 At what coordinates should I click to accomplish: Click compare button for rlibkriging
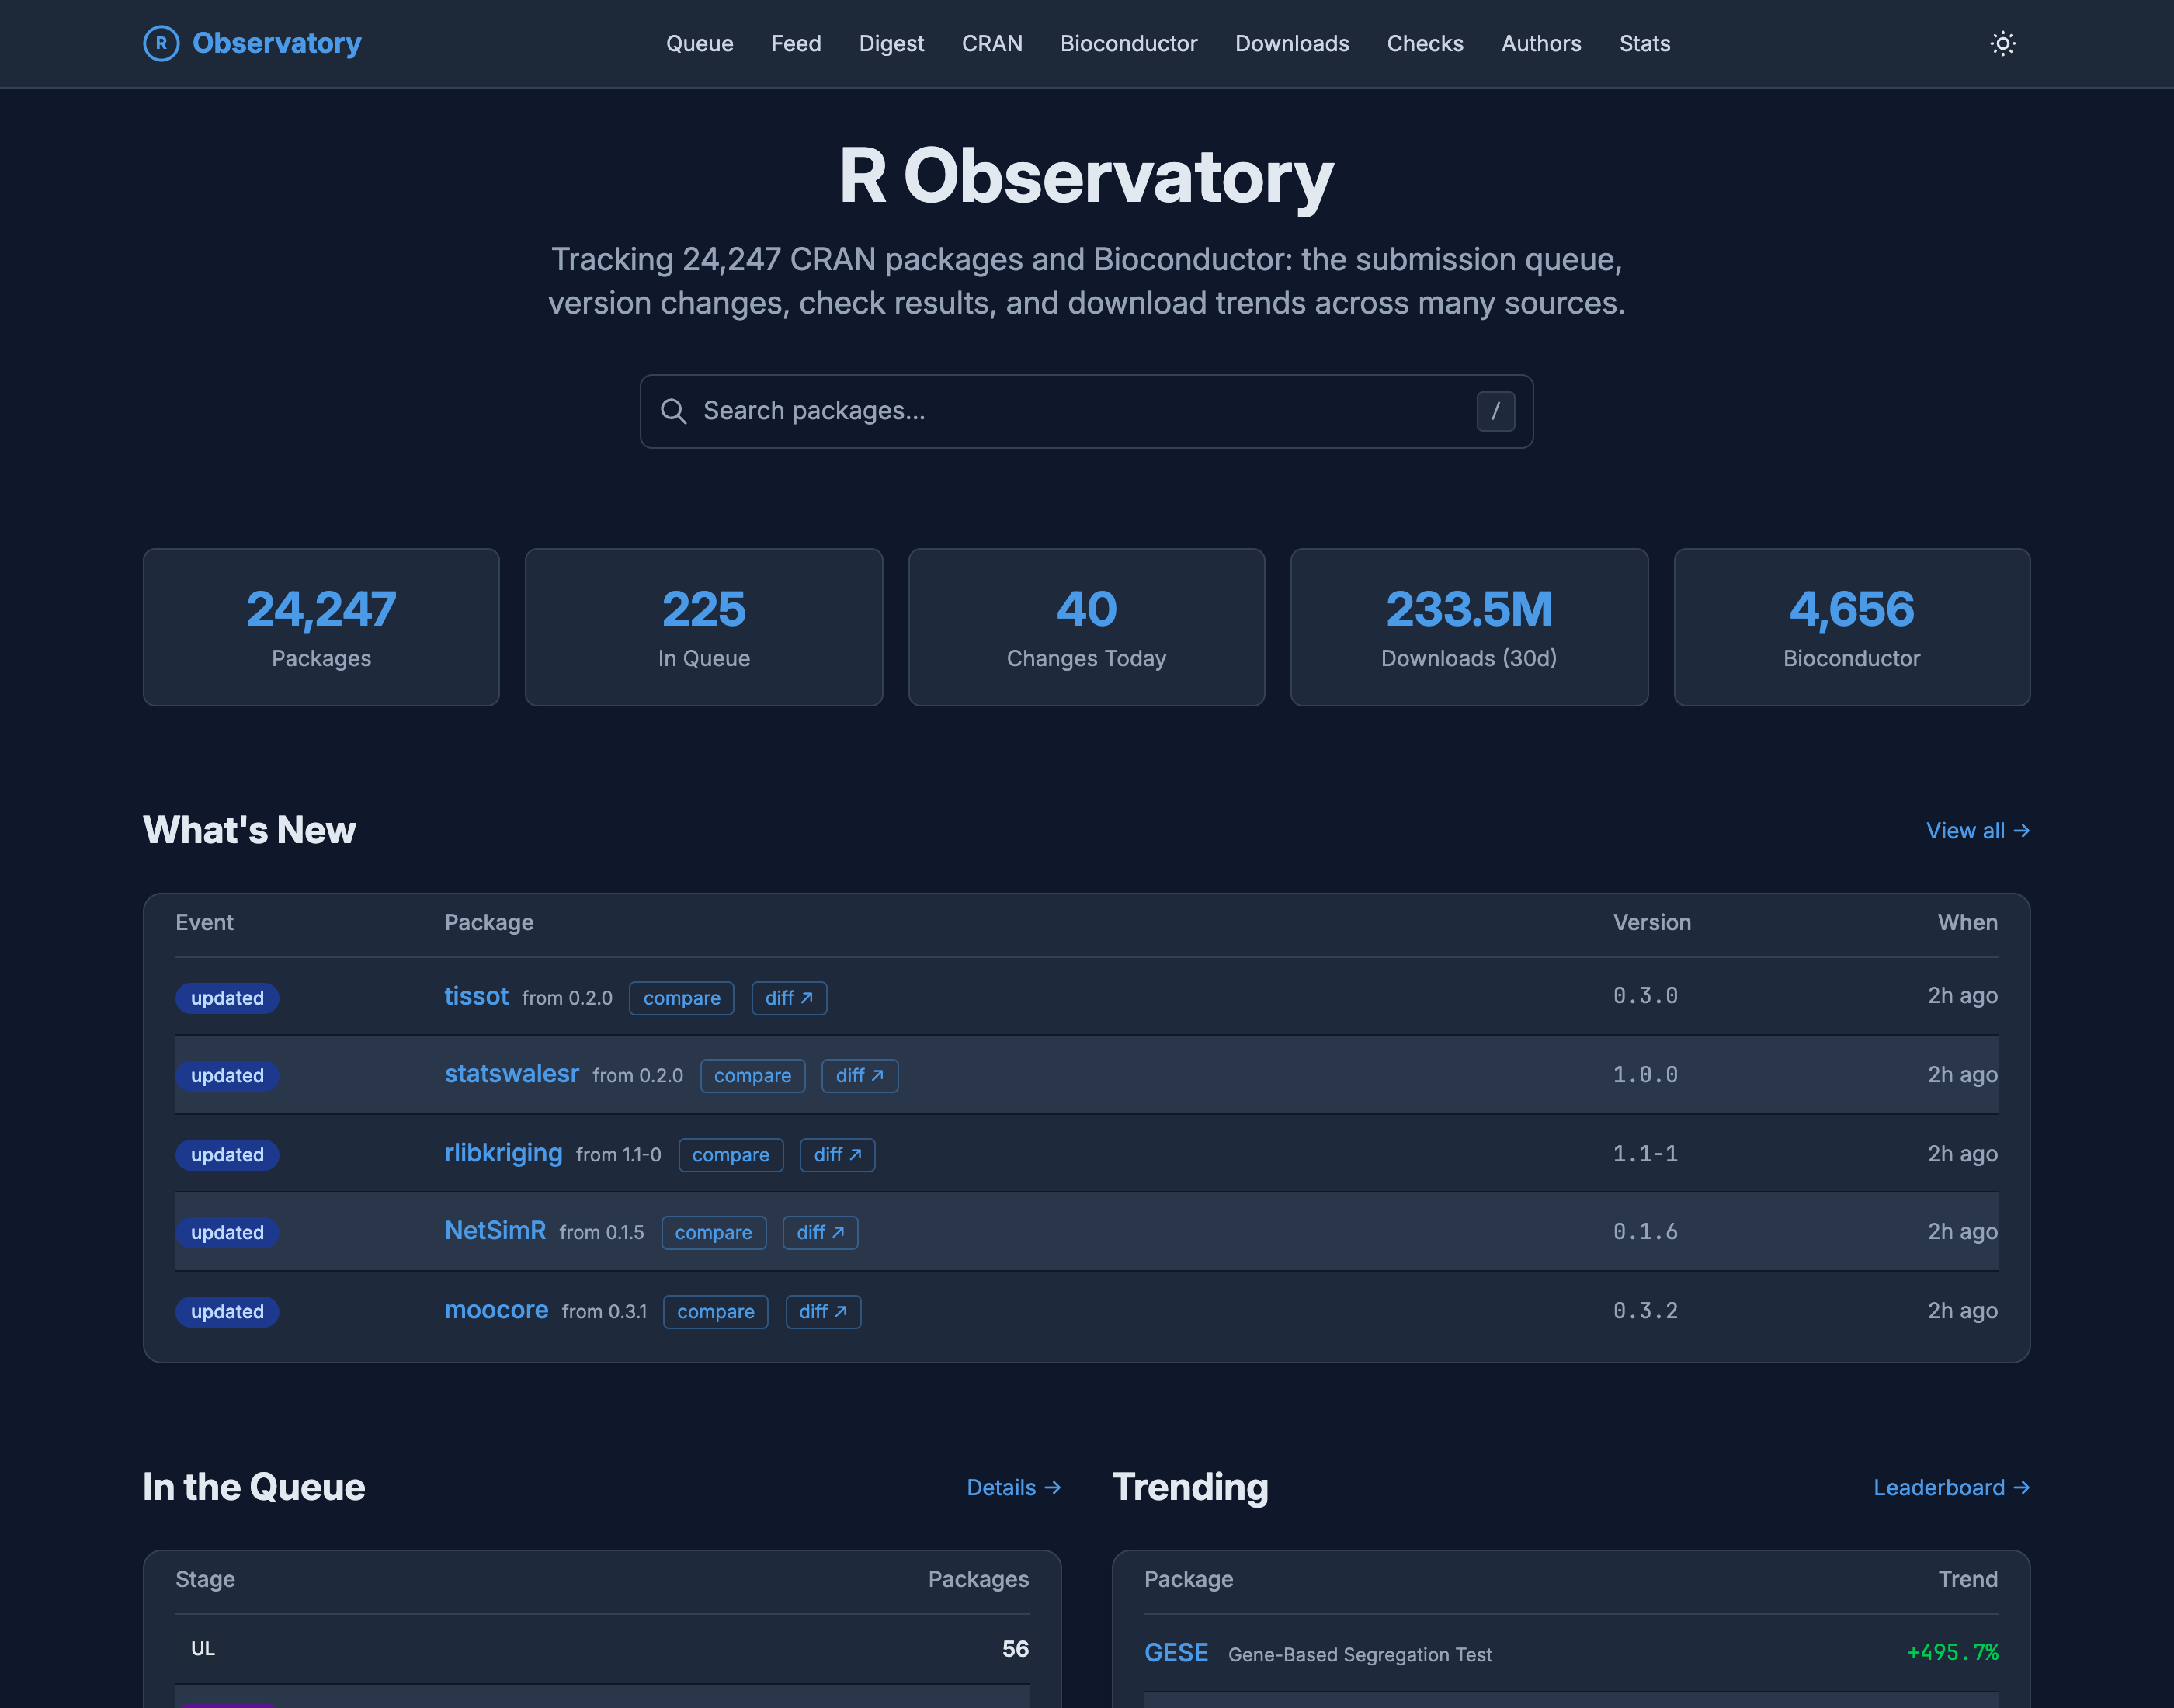pos(730,1155)
